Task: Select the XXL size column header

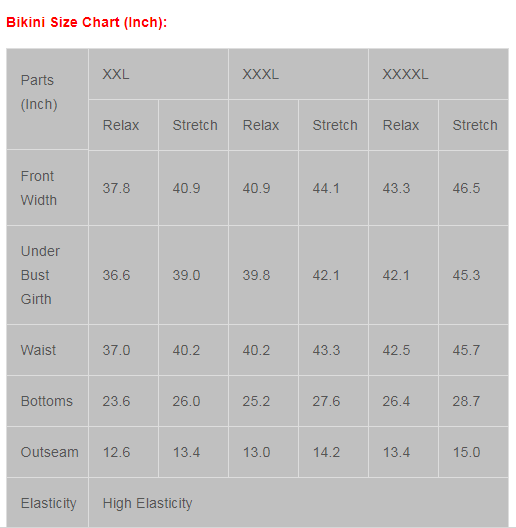Action: 158,74
